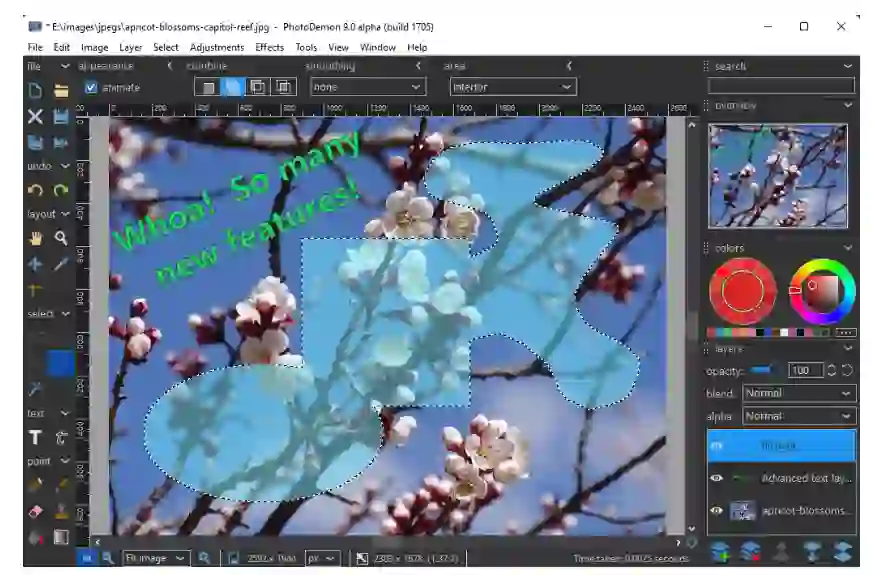Hide the apricot-blossoms layer eye icon
This screenshot has height=575, width=872.
pyautogui.click(x=716, y=510)
